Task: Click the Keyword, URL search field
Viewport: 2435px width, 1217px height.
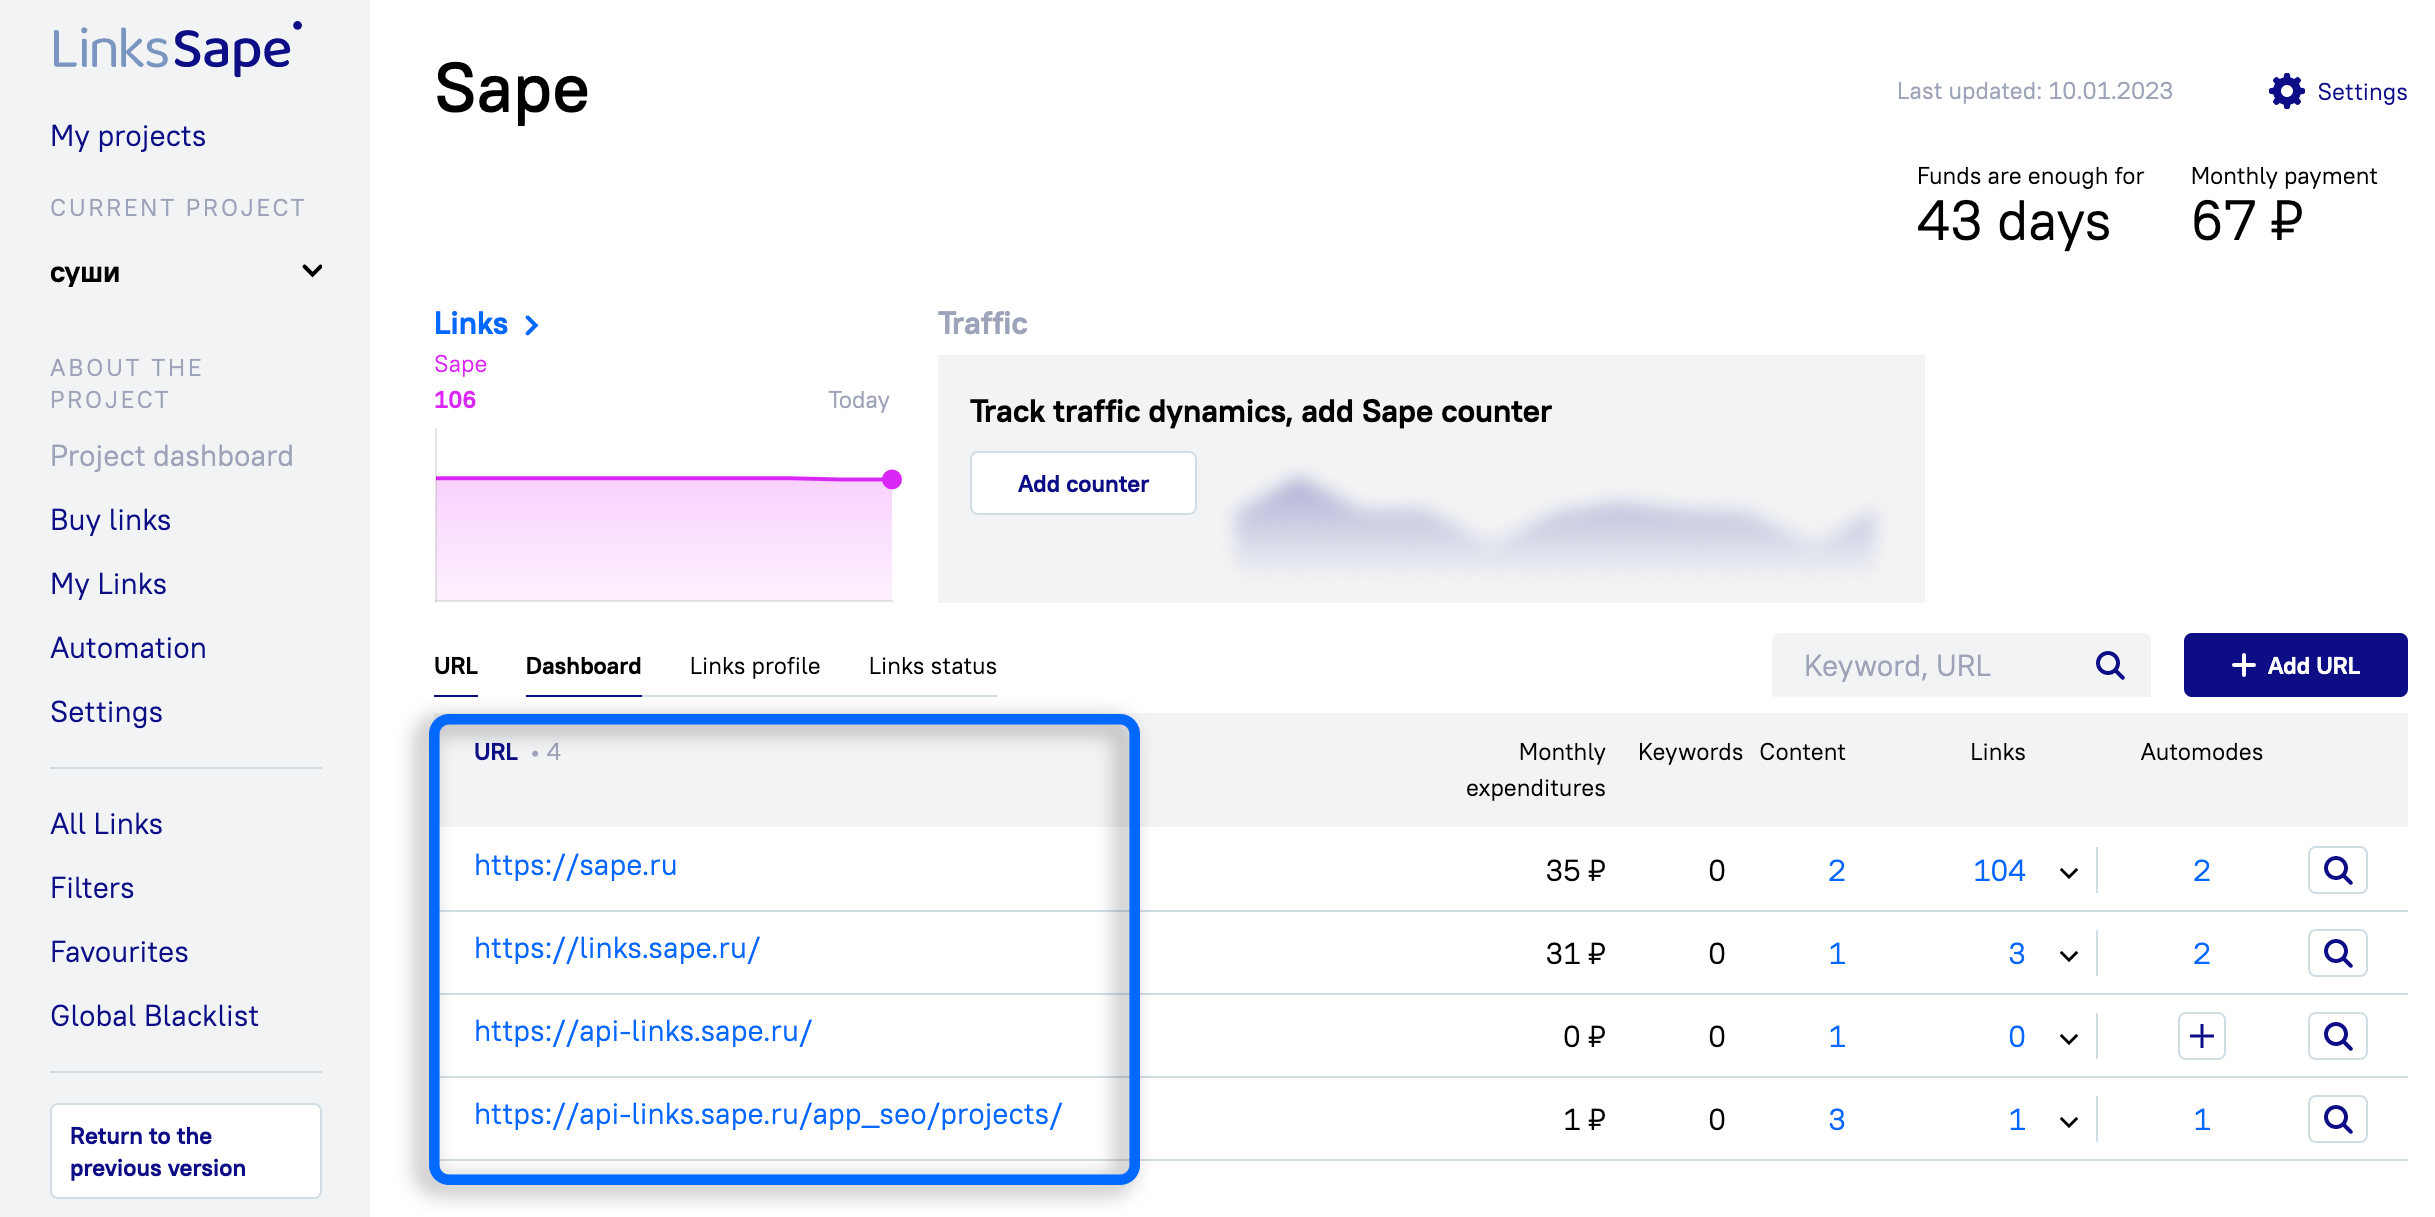Action: coord(1960,665)
